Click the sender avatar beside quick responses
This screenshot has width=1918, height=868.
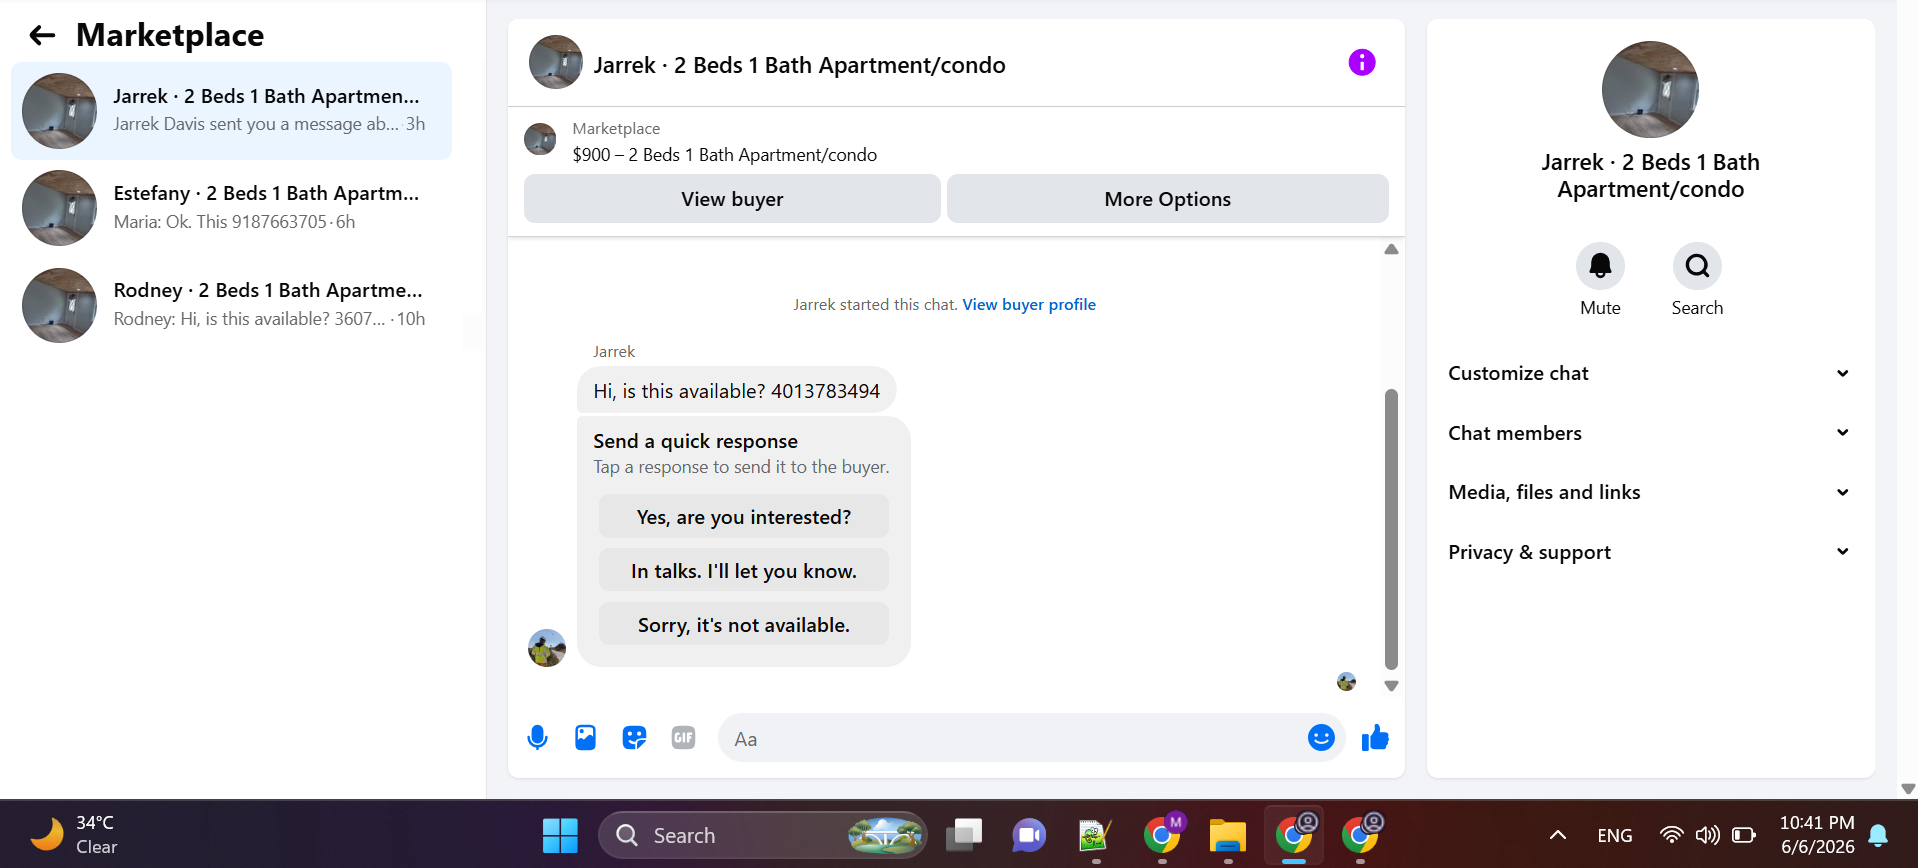[547, 648]
